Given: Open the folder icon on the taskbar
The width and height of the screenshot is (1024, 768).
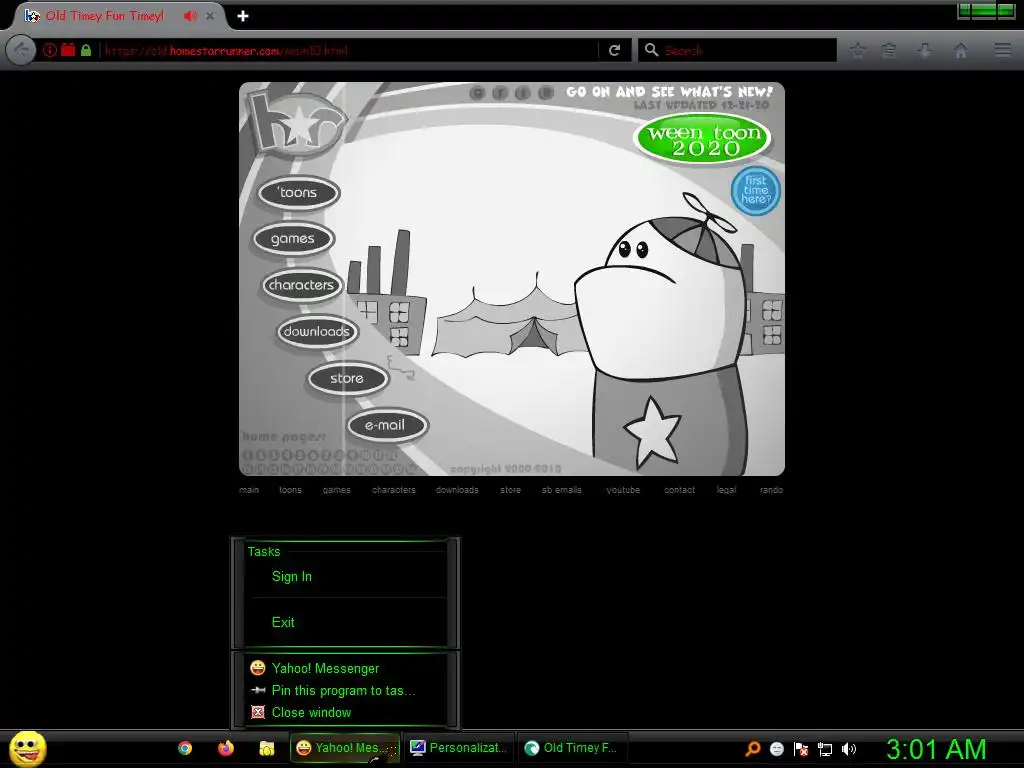Looking at the screenshot, I should coord(266,748).
